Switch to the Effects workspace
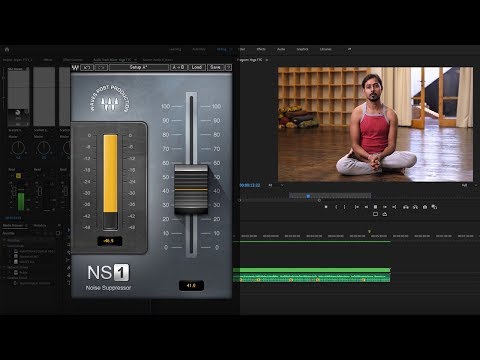 (x=261, y=49)
